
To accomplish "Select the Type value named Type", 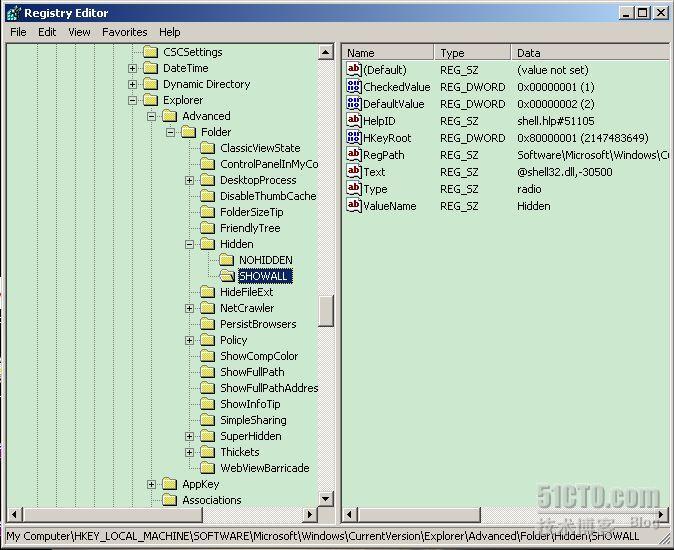I will point(375,189).
